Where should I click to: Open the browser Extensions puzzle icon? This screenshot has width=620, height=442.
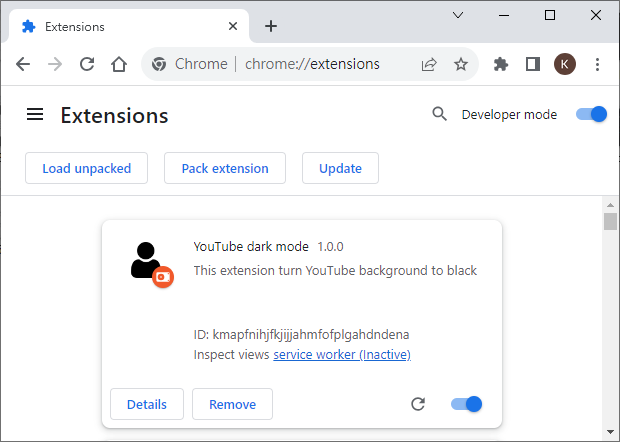coord(501,64)
